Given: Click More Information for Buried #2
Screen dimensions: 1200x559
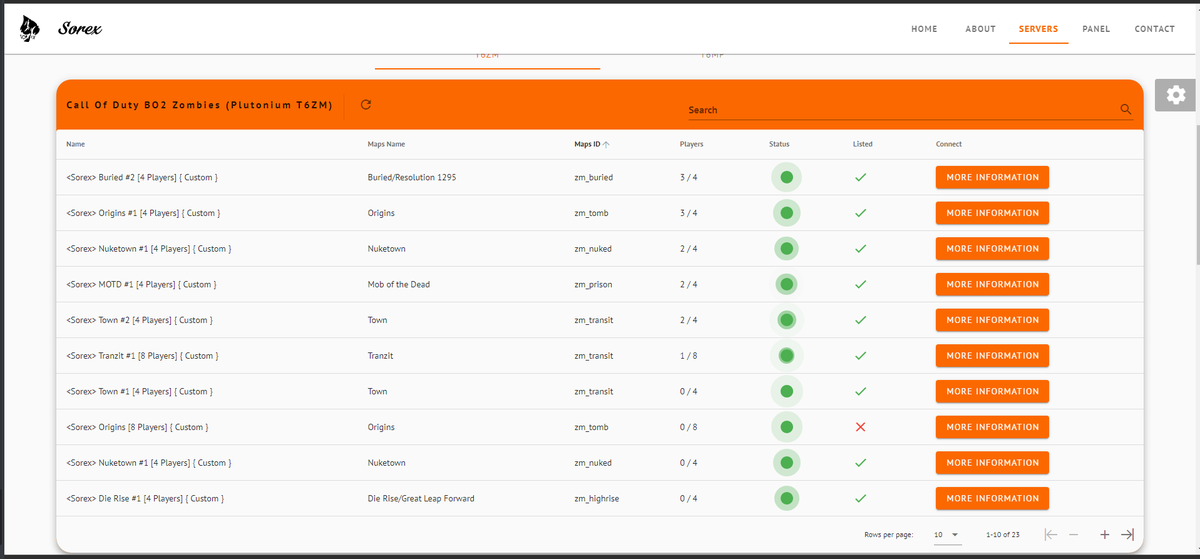Looking at the screenshot, I should coord(992,177).
